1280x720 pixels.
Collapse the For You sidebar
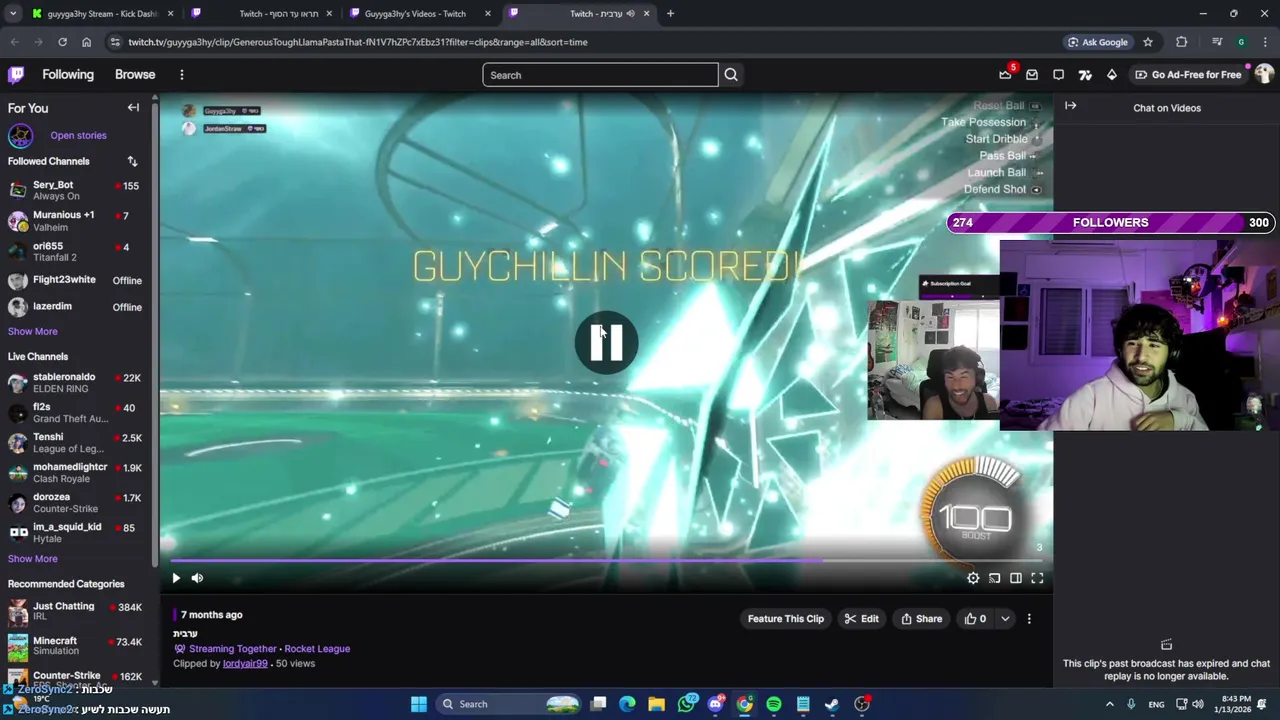point(133,108)
